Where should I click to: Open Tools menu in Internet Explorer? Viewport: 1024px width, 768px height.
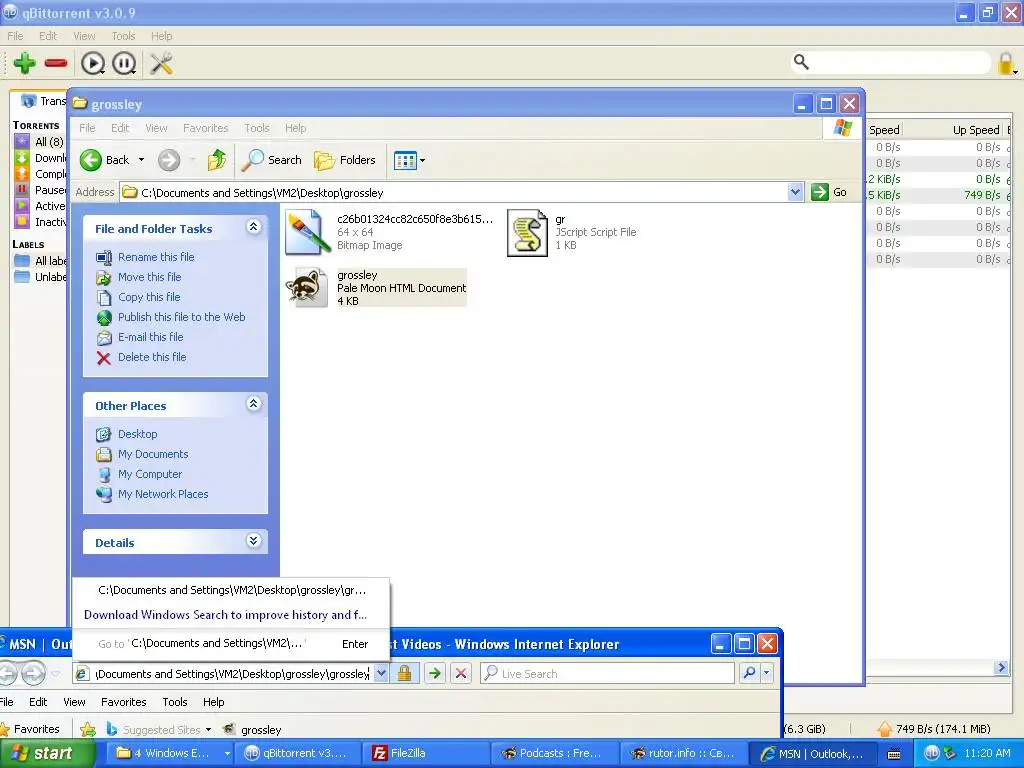pyautogui.click(x=174, y=702)
